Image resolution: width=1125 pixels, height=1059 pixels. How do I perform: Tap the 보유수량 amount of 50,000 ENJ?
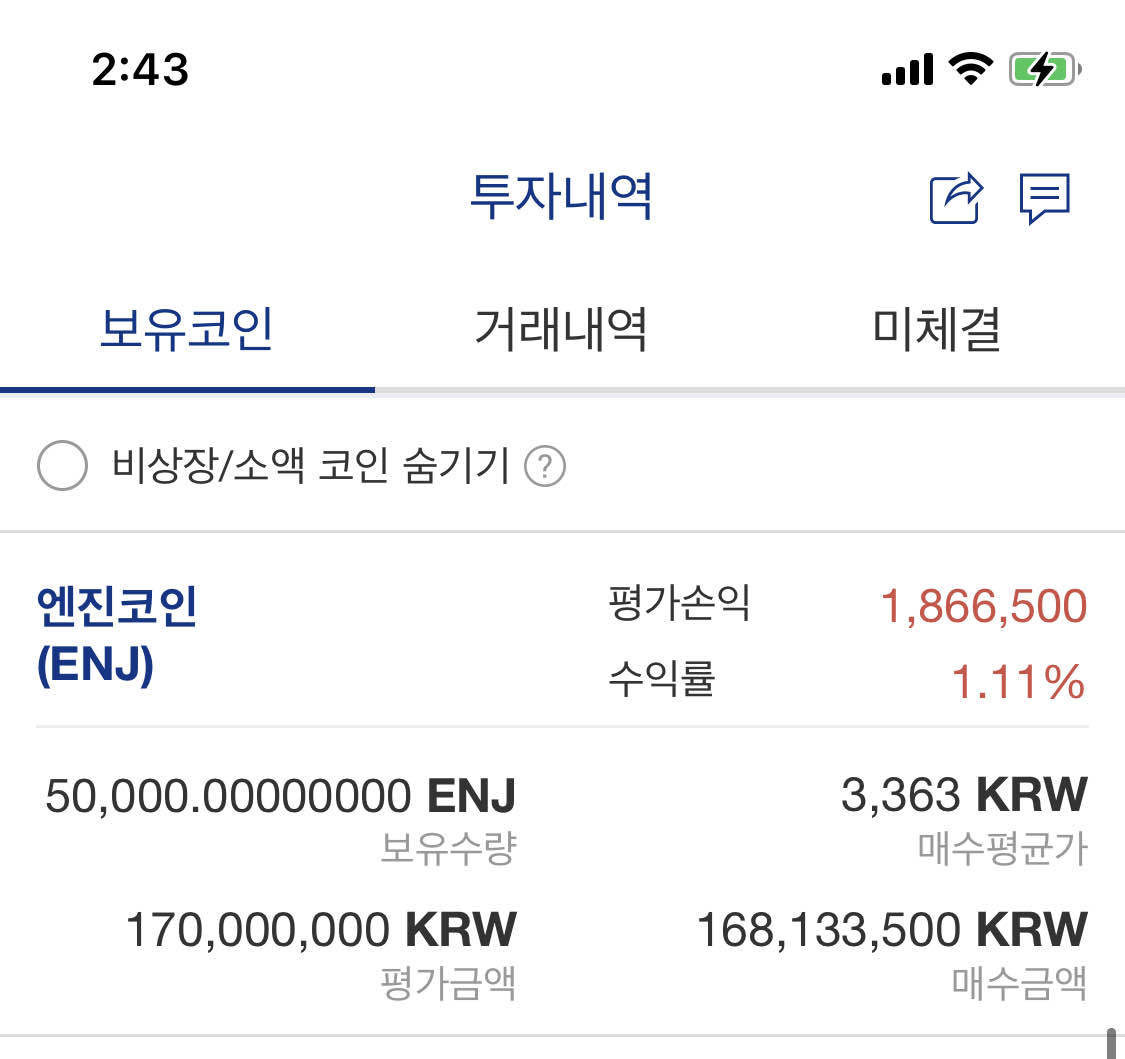[281, 794]
